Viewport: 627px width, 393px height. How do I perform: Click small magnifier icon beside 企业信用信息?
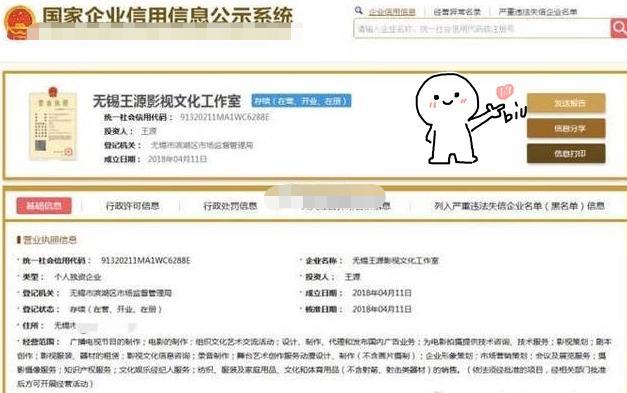[x=359, y=11]
